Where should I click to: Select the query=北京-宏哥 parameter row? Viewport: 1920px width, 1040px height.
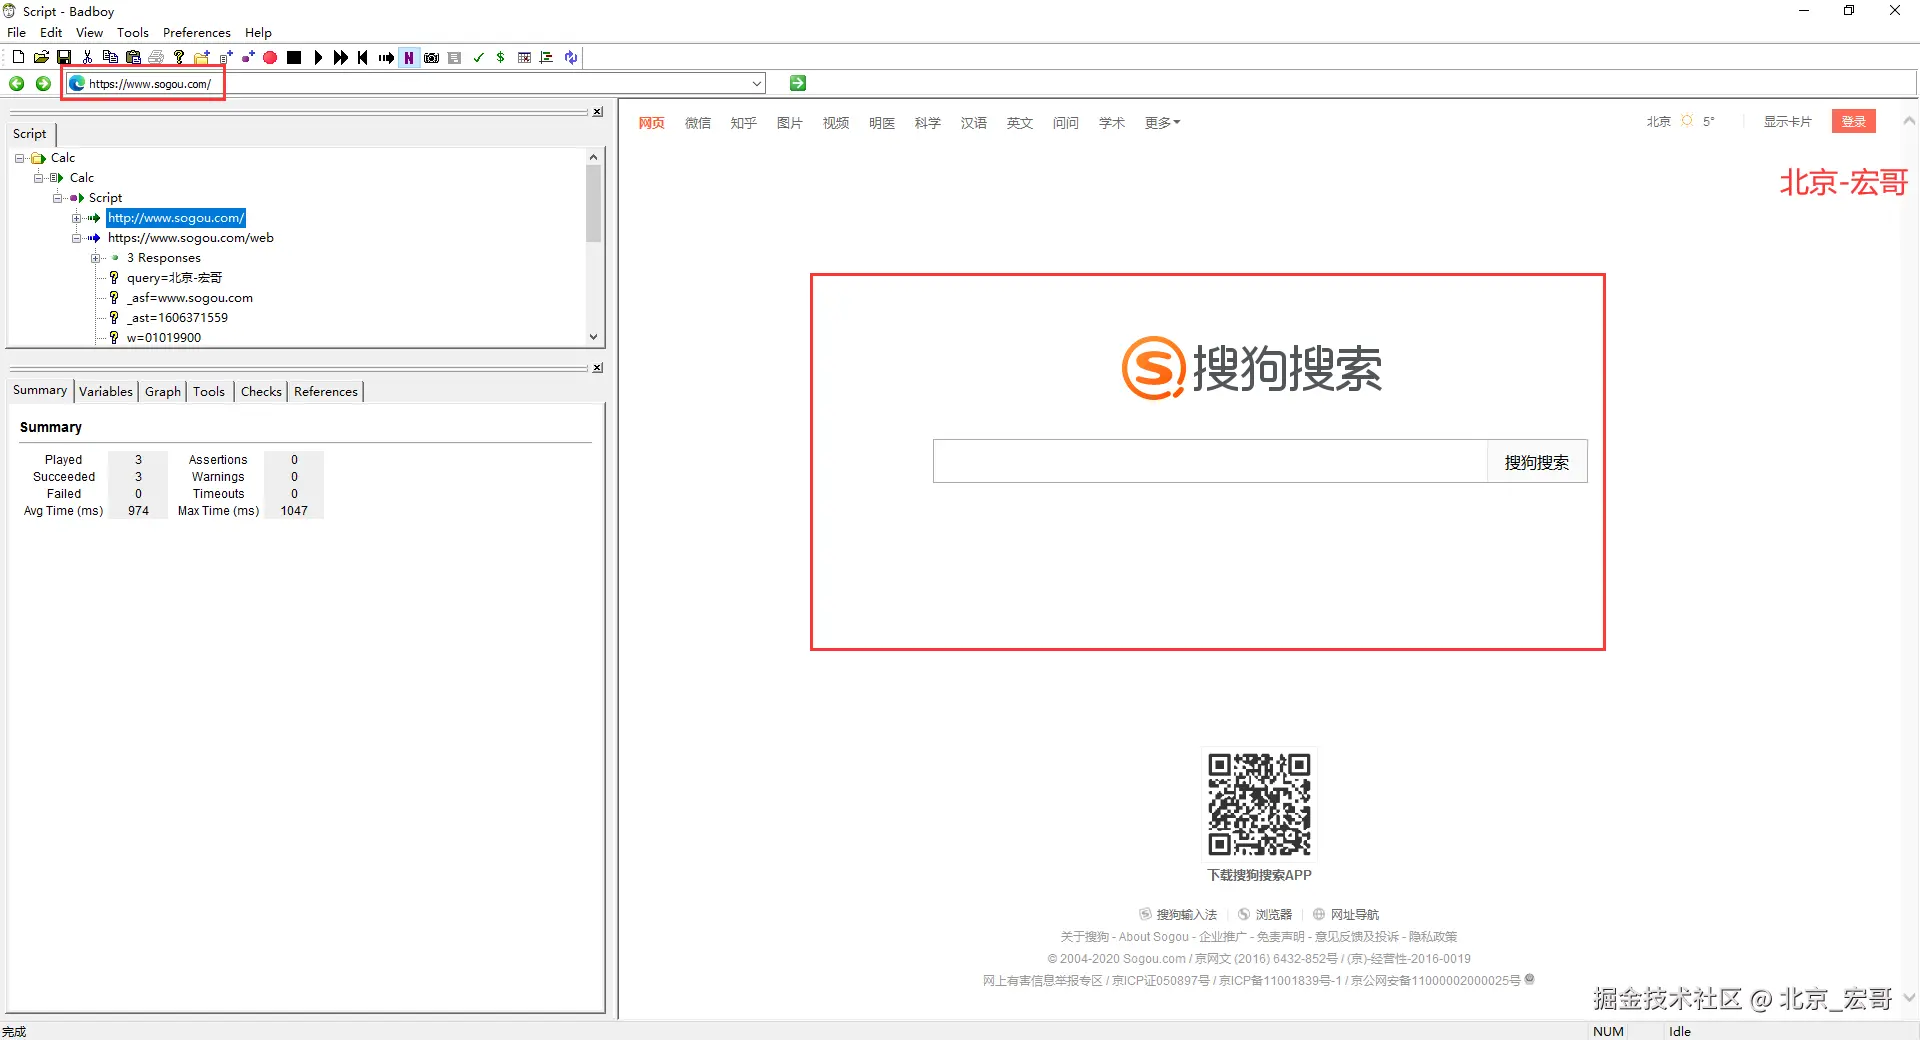pos(174,278)
